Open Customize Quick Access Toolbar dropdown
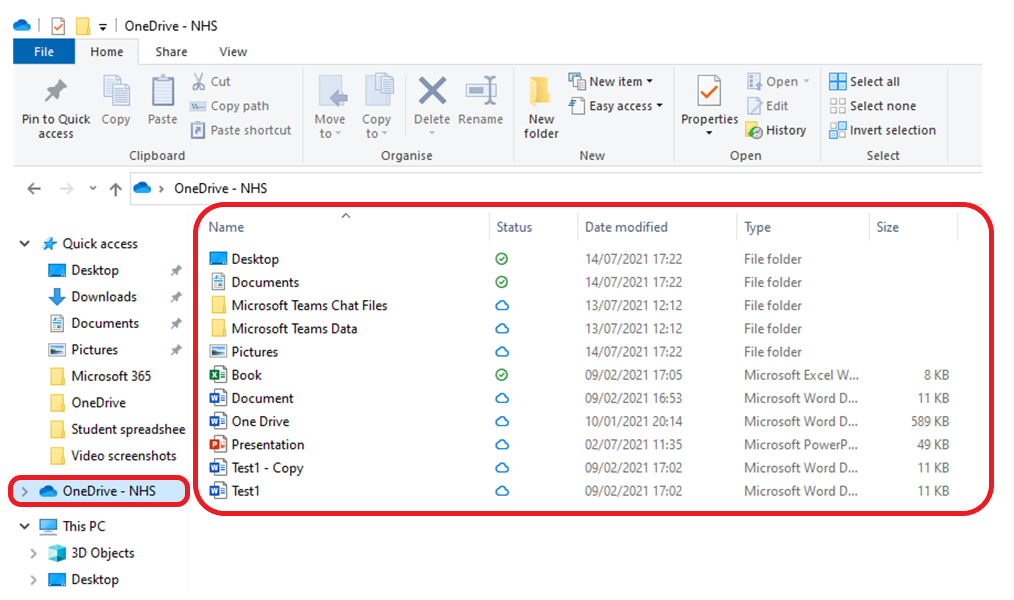This screenshot has height=600, width=1014. [x=103, y=27]
